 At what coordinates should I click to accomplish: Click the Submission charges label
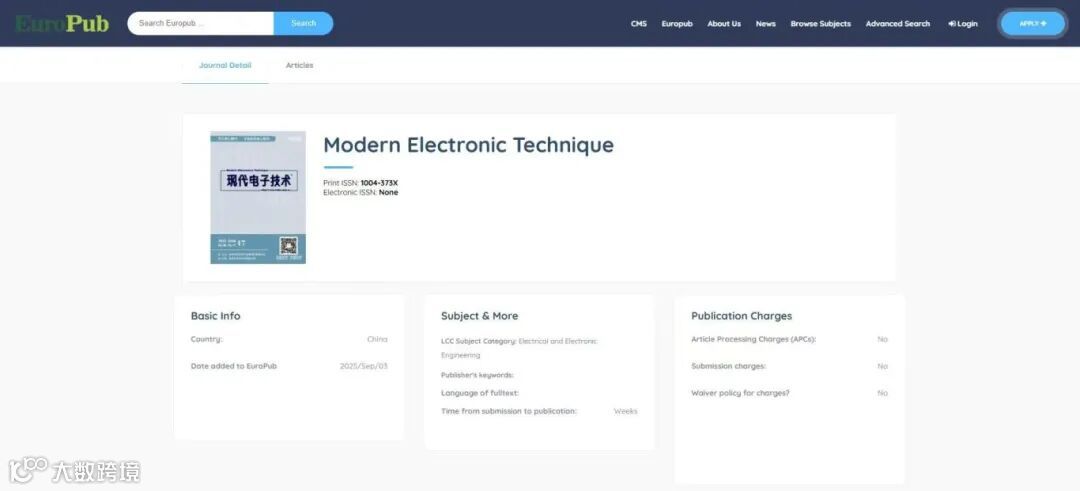[729, 366]
